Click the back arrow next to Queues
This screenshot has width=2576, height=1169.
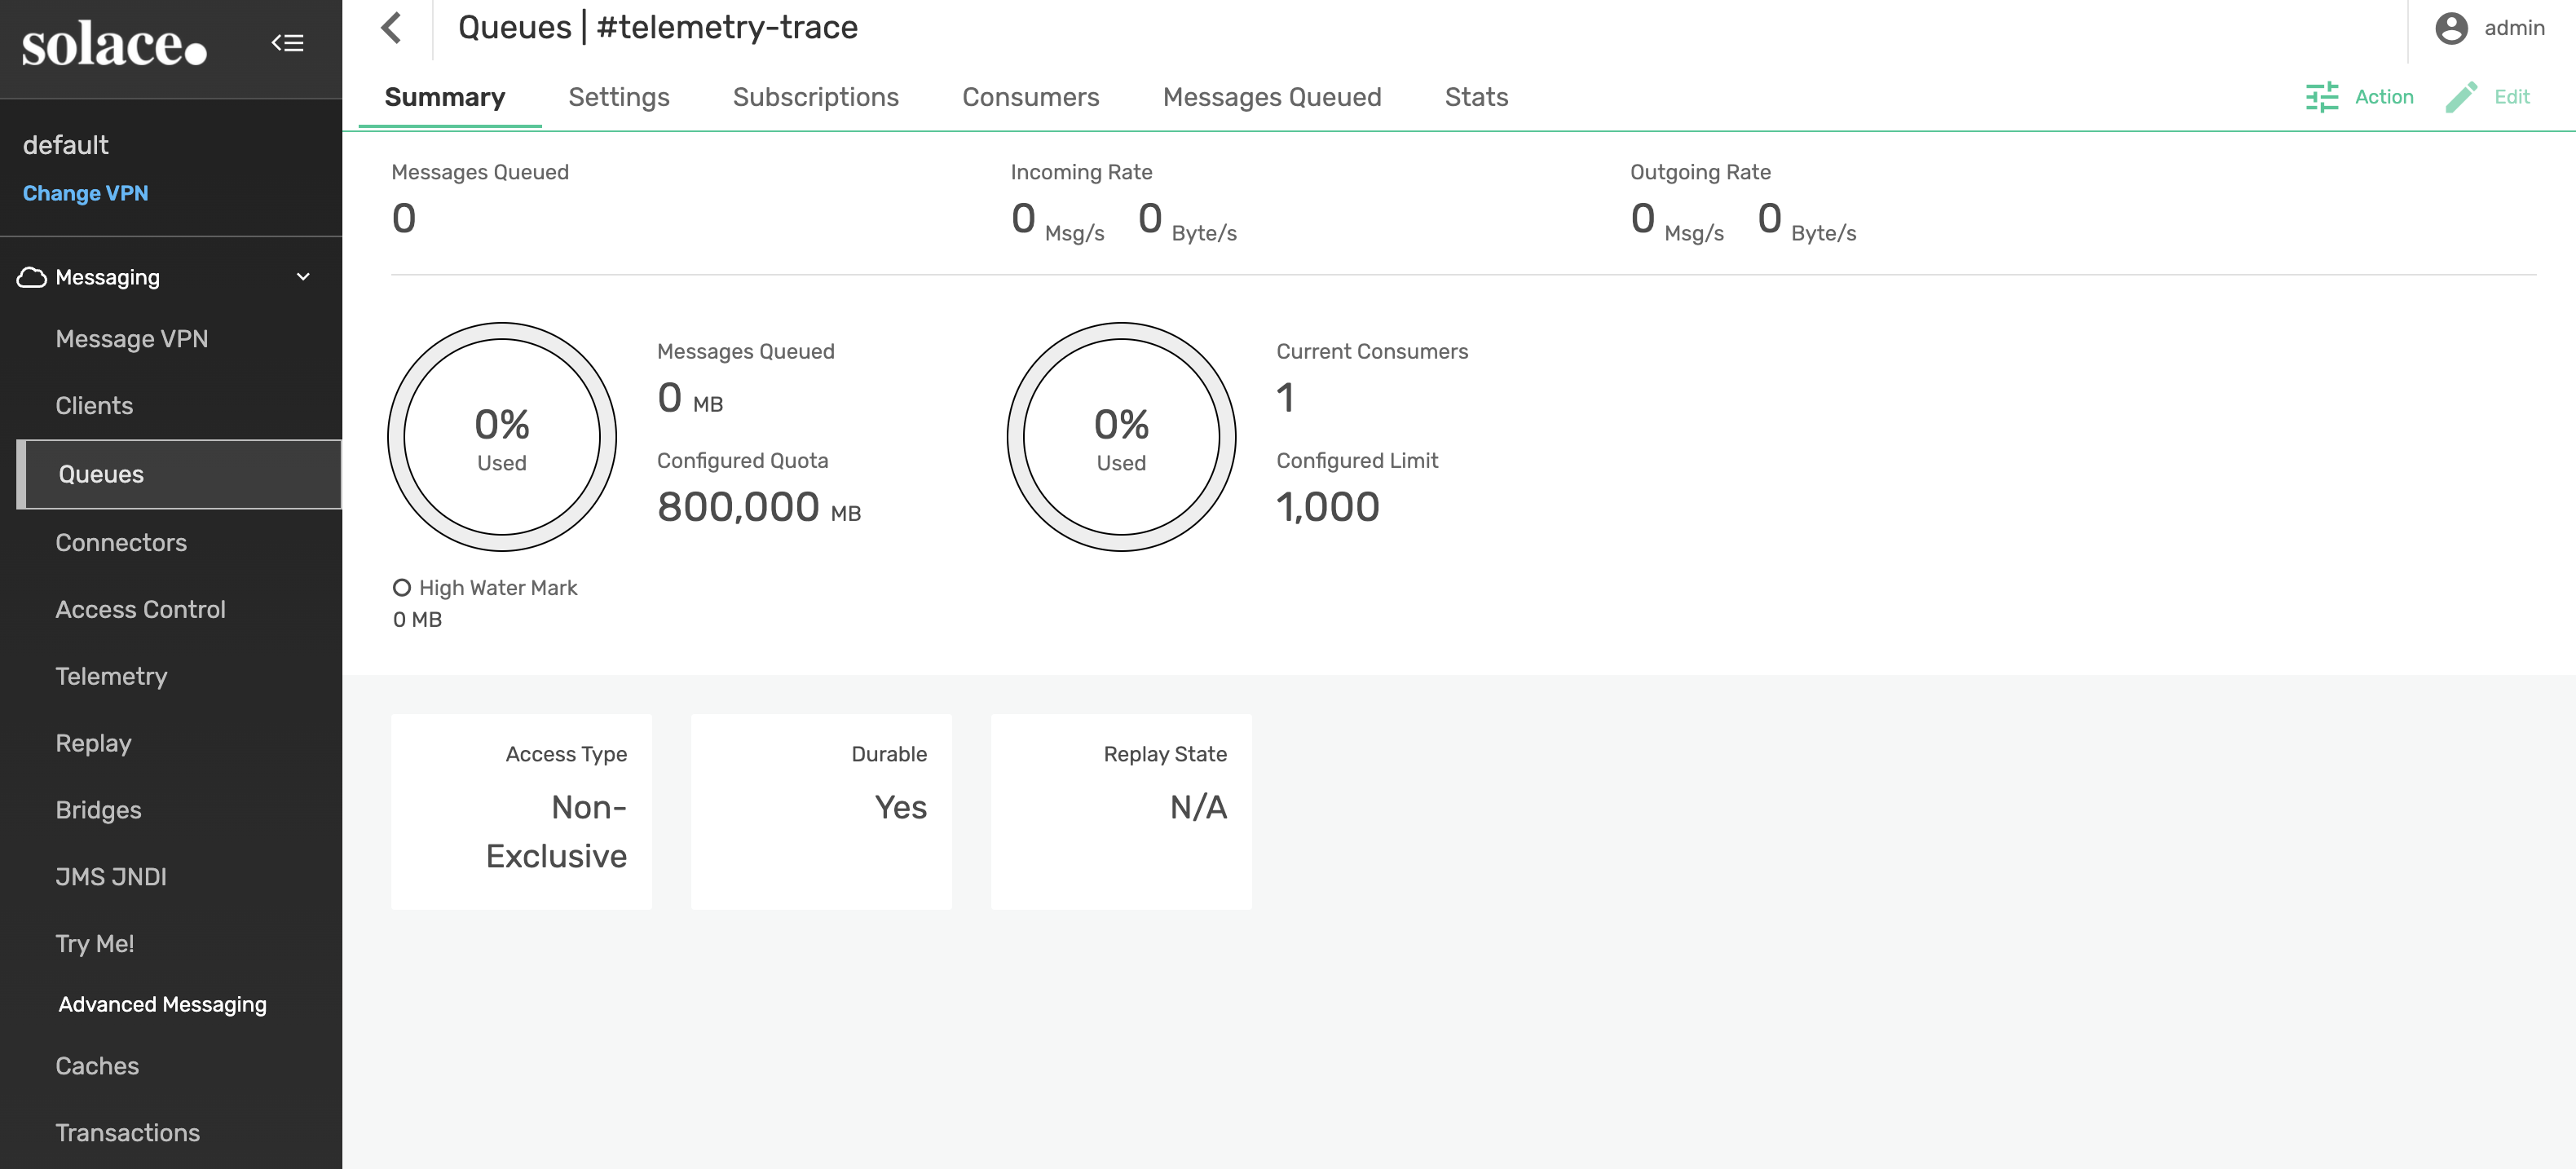click(392, 28)
